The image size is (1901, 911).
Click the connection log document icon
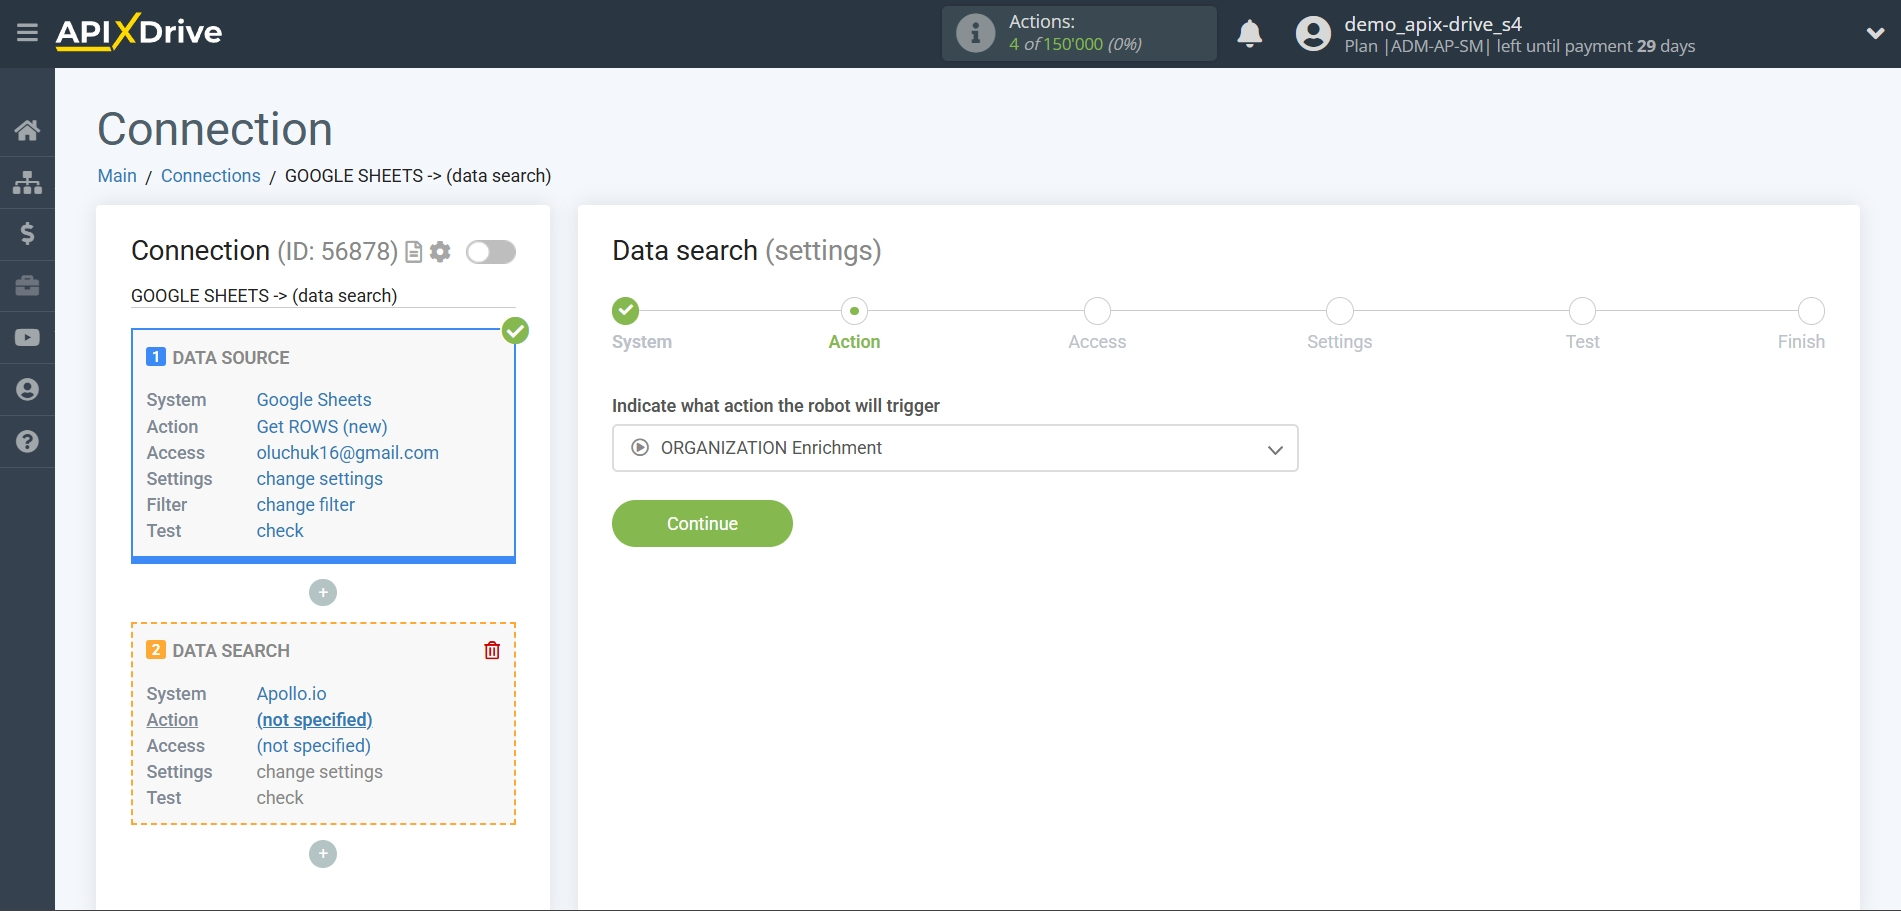click(413, 252)
